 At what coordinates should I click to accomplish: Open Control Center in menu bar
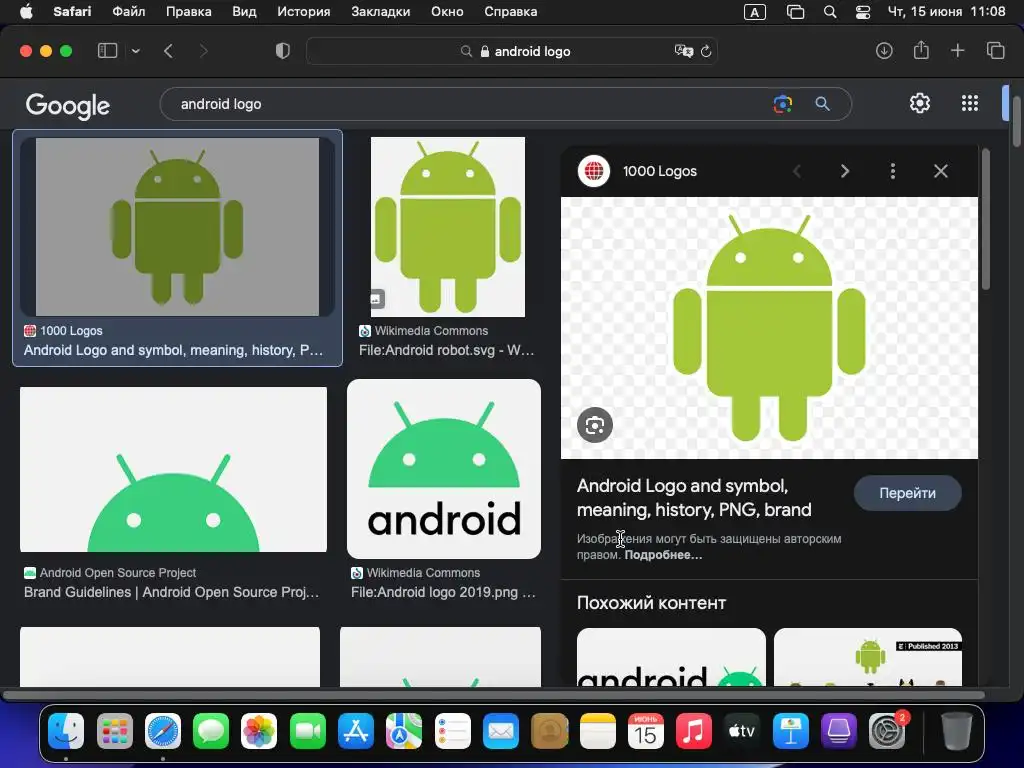coord(863,12)
